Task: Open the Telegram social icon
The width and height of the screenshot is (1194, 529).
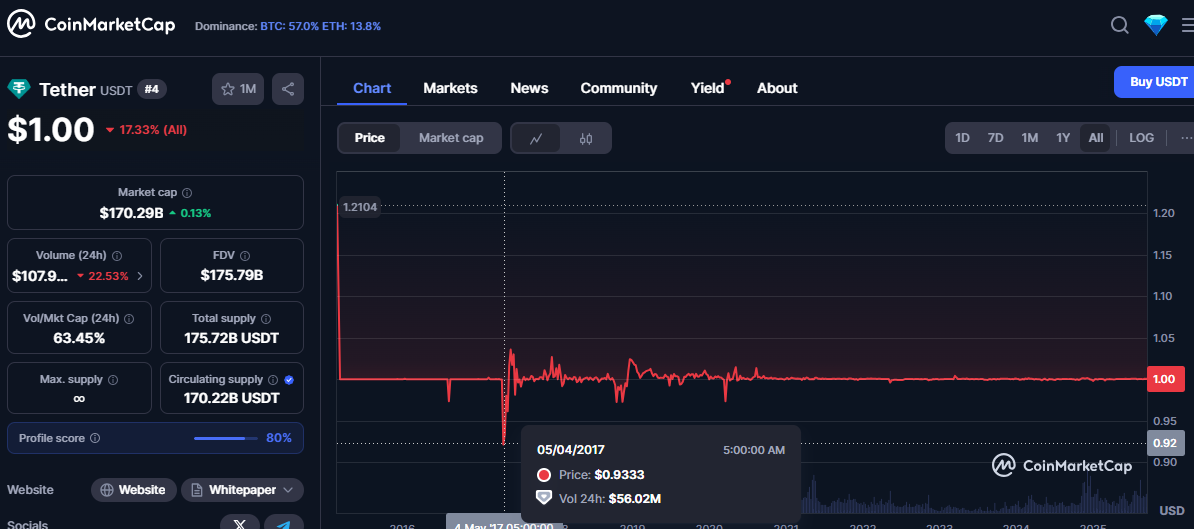Action: pos(283,522)
